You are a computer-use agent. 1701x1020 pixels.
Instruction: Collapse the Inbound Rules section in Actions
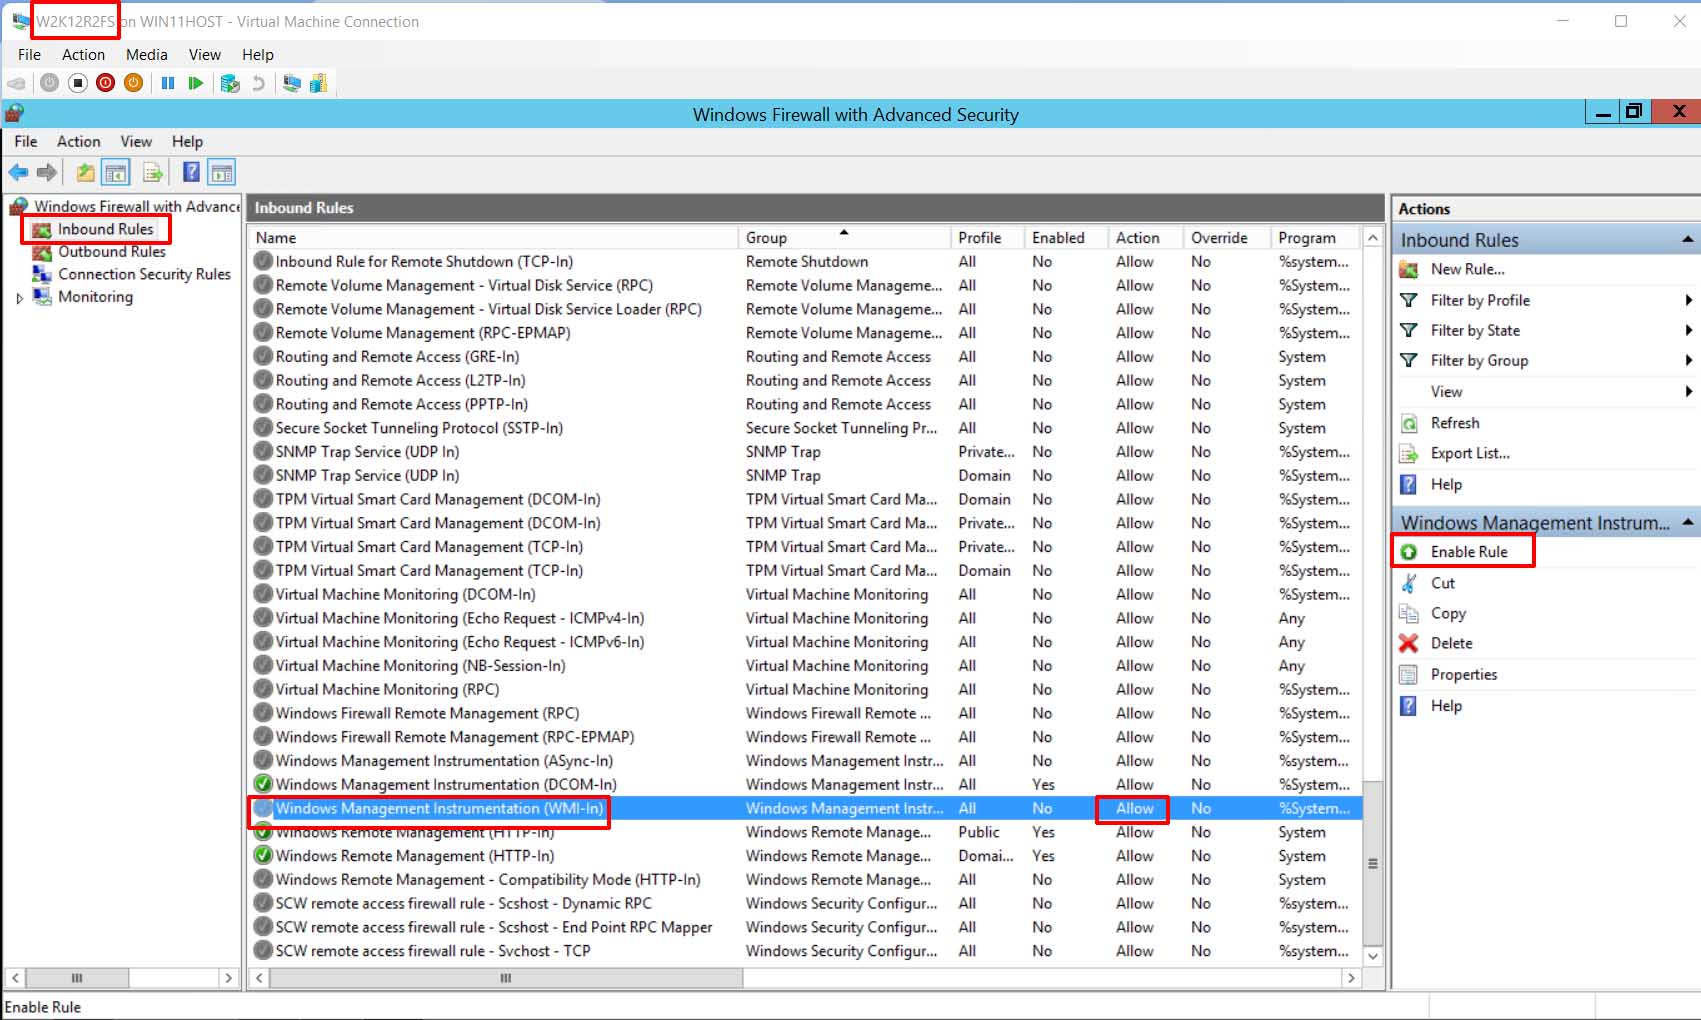[1688, 240]
